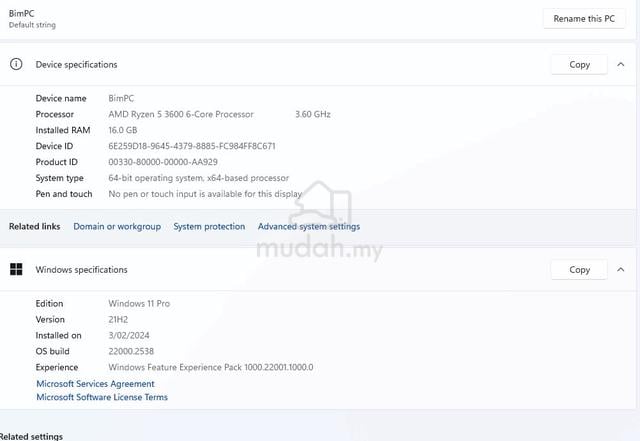Click the System type label

coord(60,178)
